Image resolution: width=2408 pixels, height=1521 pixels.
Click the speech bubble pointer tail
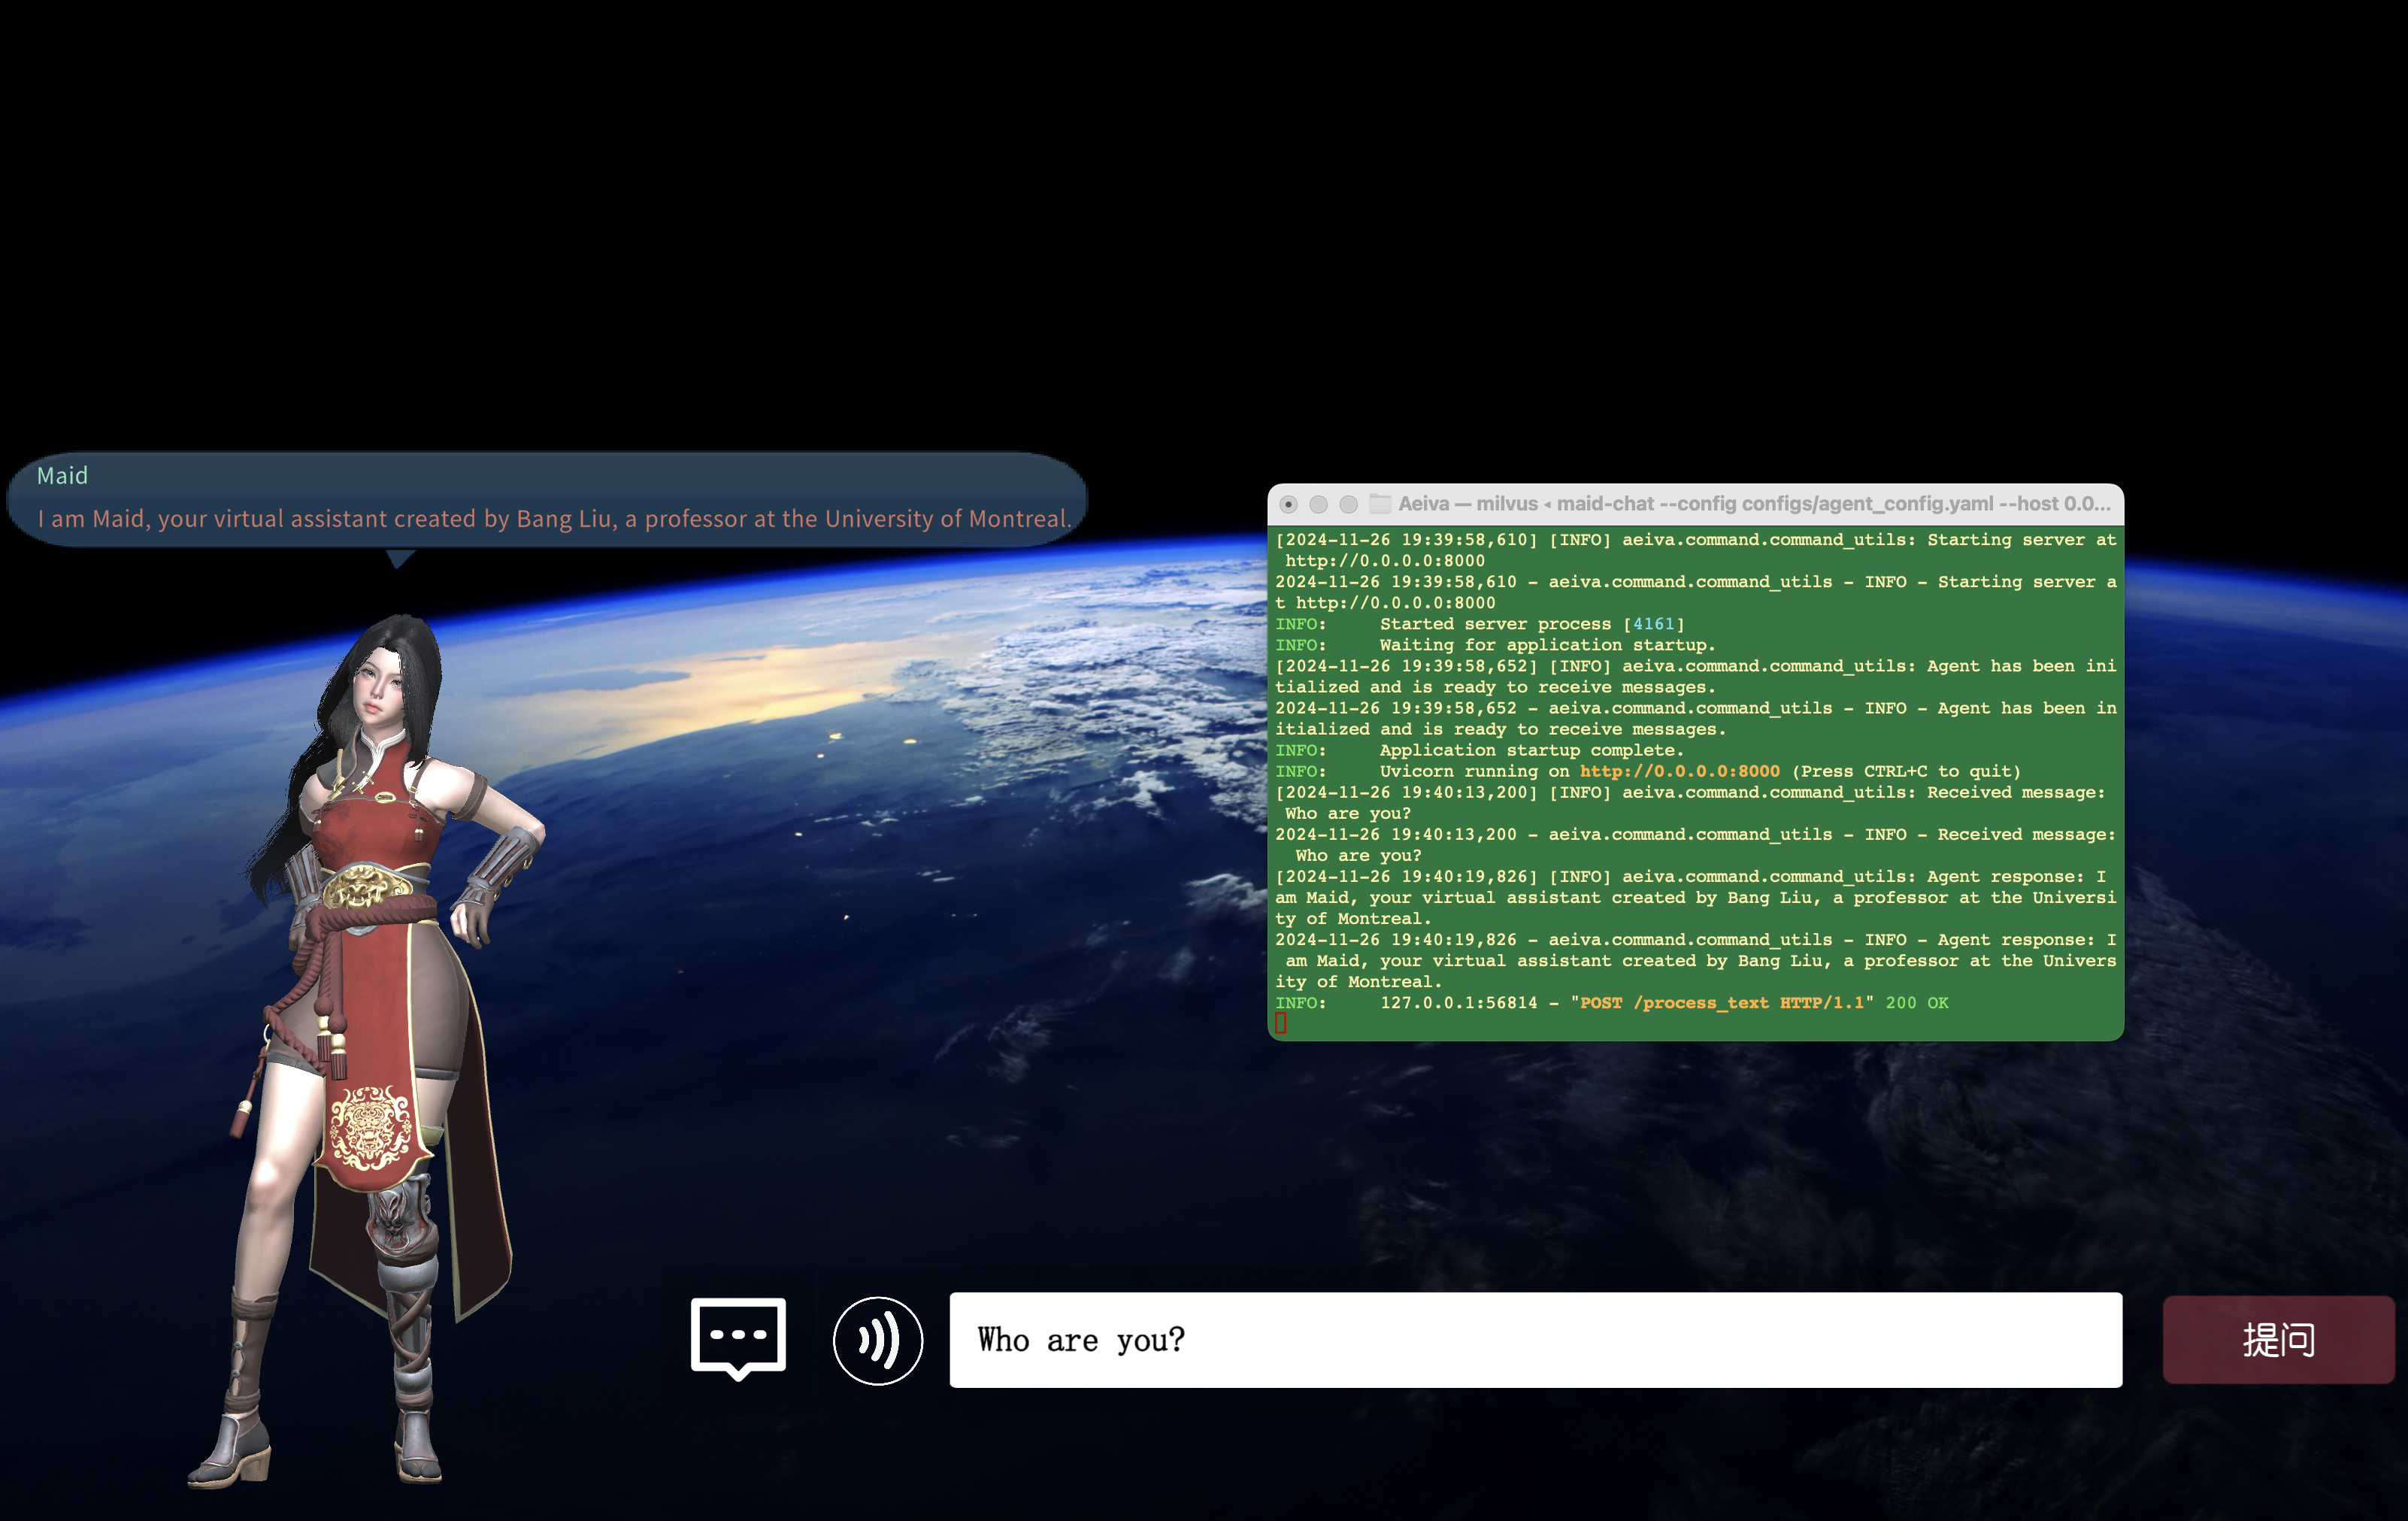(x=400, y=558)
